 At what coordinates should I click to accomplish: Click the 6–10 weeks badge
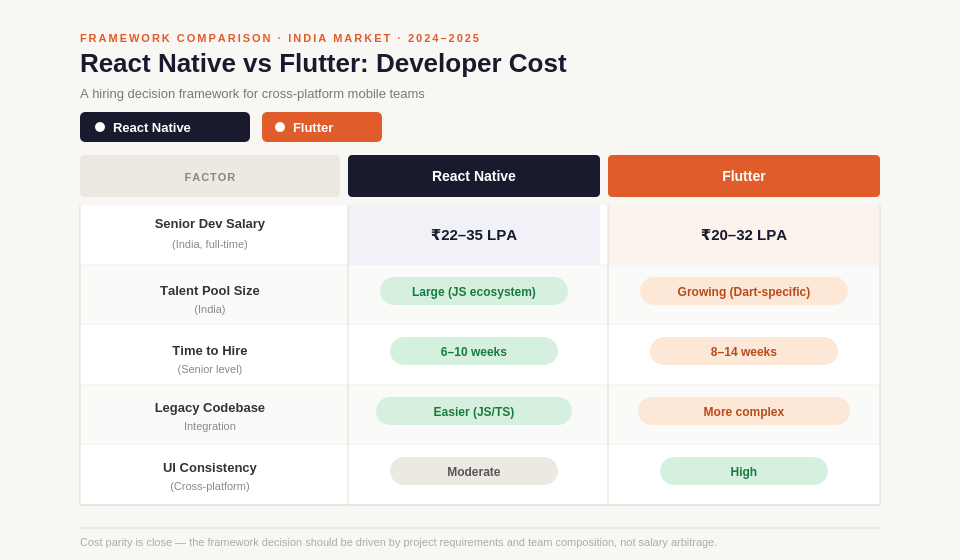coord(474,351)
